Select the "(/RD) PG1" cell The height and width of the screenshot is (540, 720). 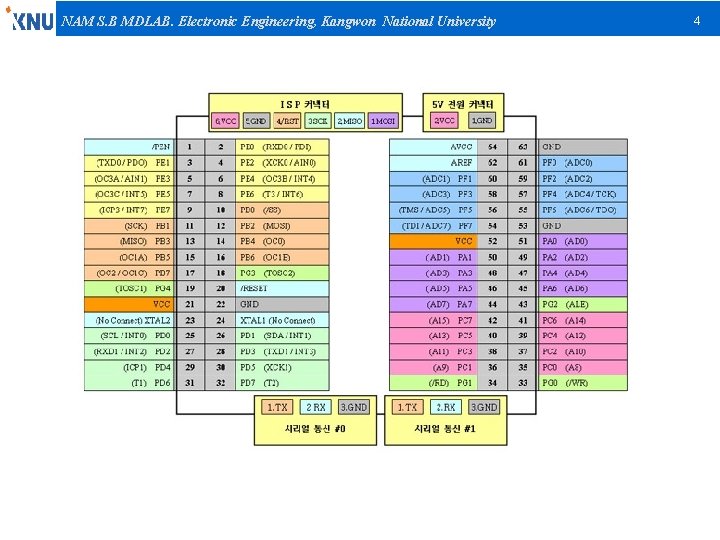coord(433,383)
